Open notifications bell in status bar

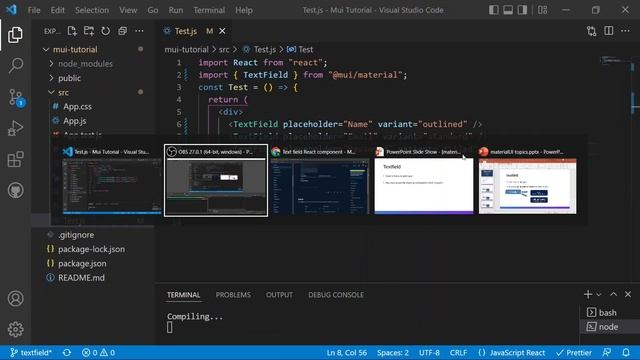[626, 353]
